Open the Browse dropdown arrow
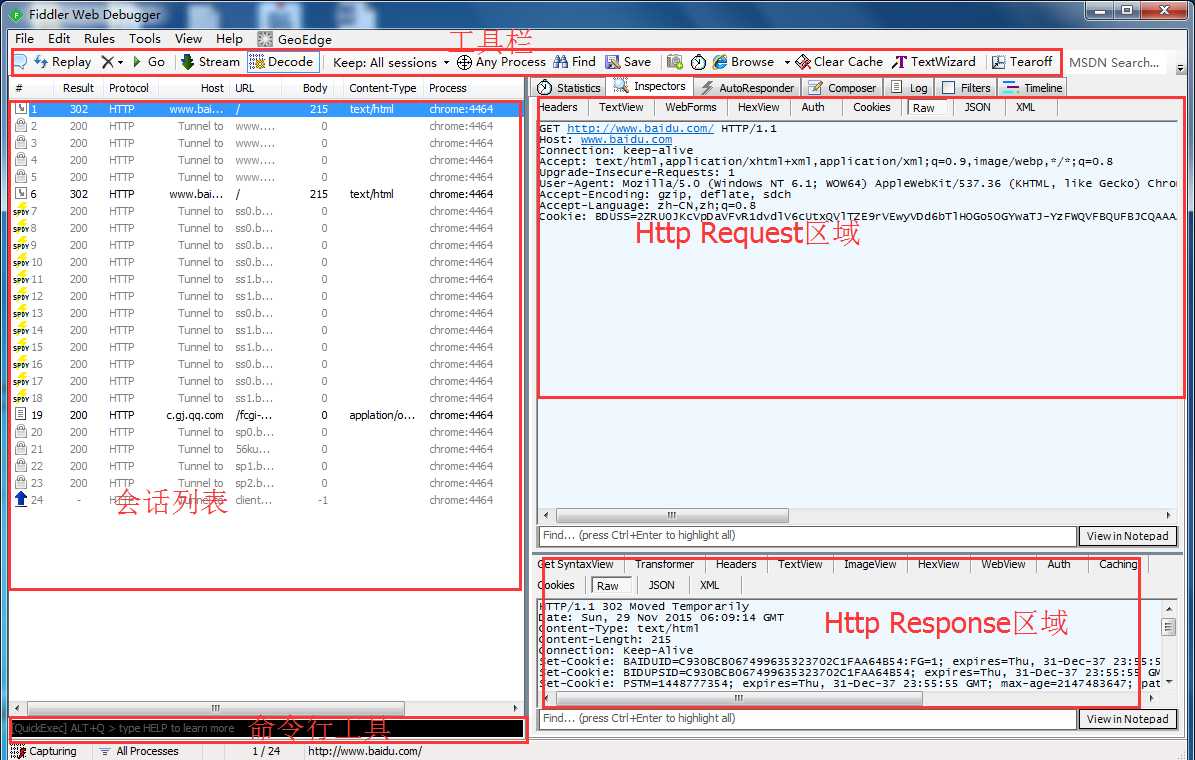 (787, 62)
